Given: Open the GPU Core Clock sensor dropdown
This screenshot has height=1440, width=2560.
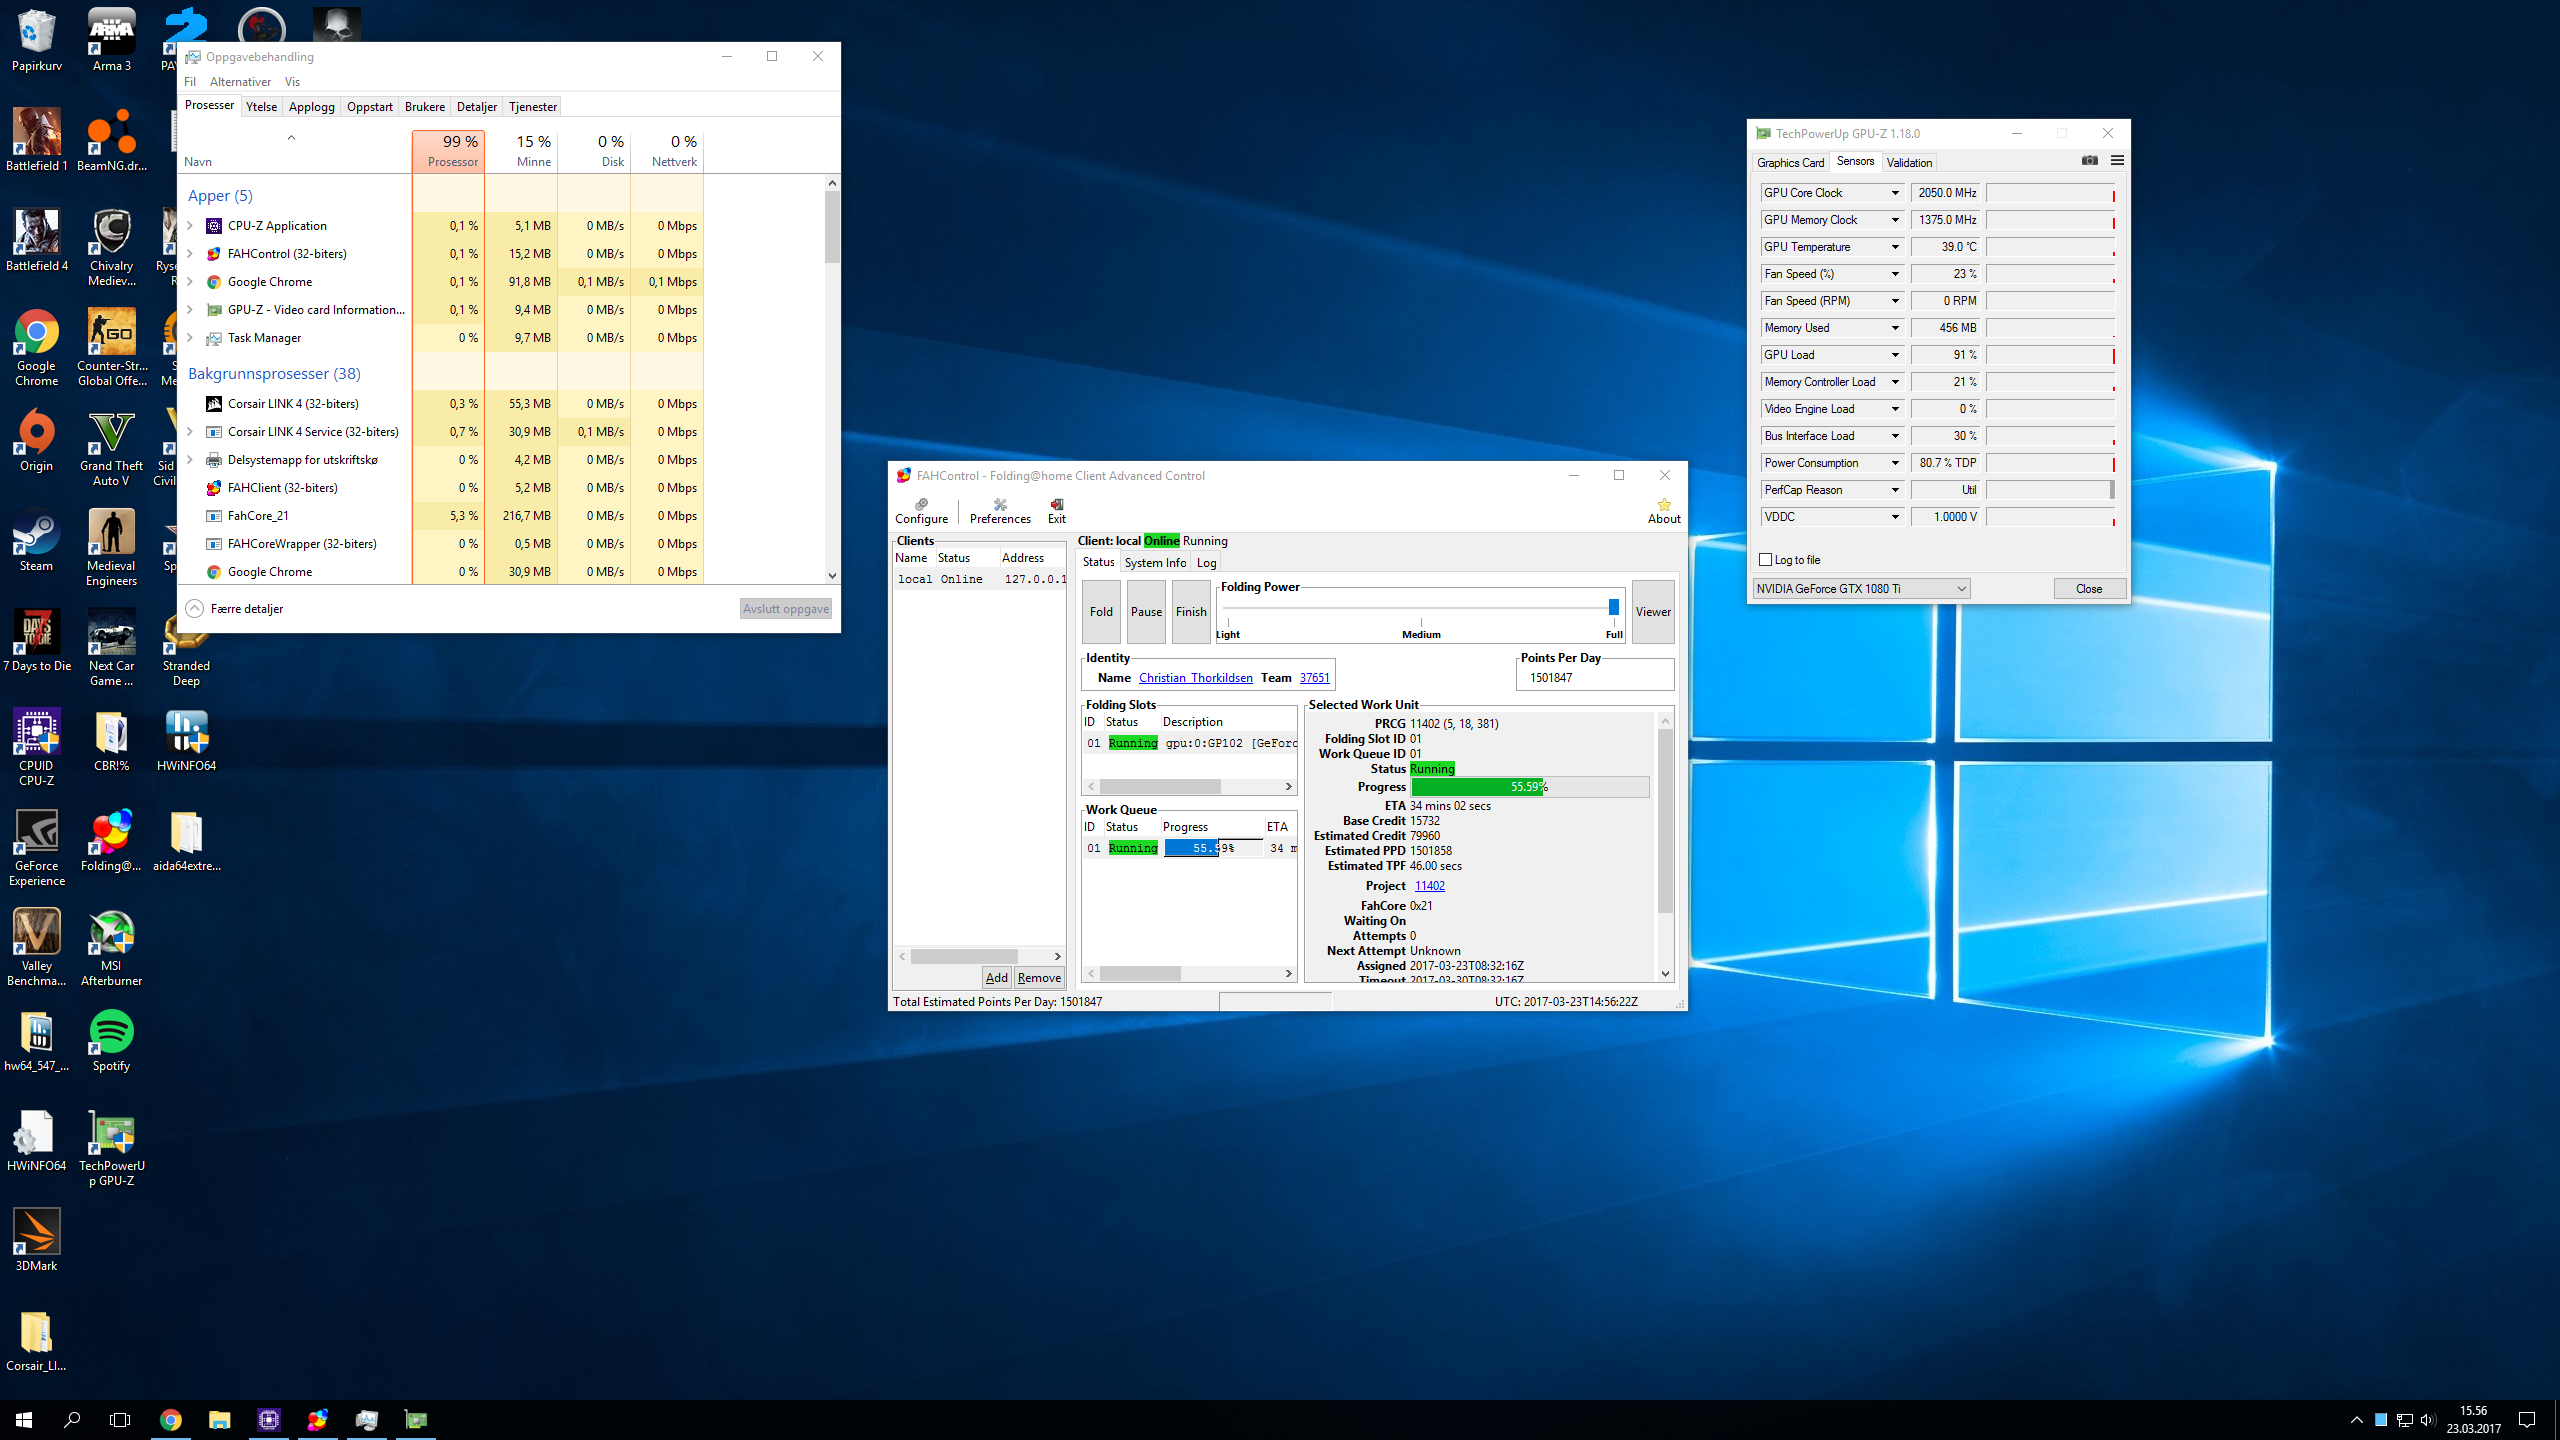Looking at the screenshot, I should (1894, 193).
